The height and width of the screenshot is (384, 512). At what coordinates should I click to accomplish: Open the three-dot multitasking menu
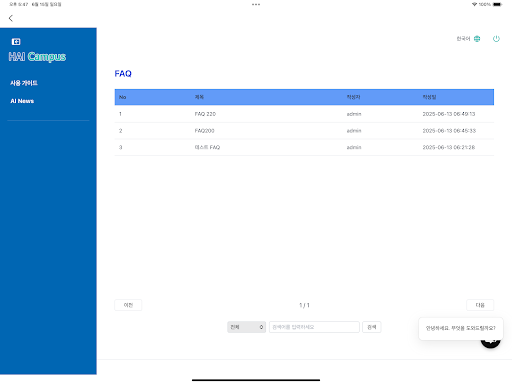click(256, 4)
